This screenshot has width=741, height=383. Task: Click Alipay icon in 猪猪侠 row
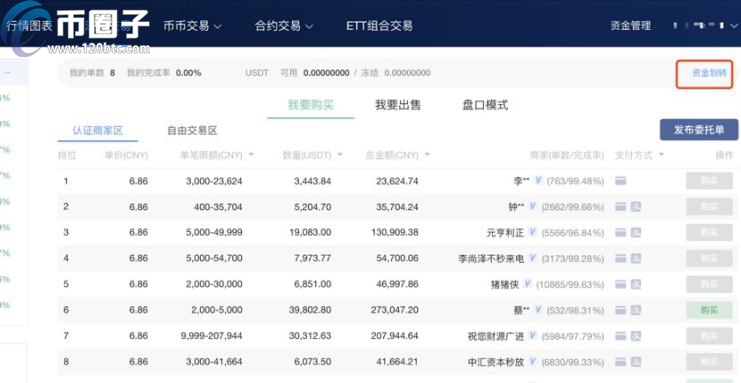tap(636, 284)
